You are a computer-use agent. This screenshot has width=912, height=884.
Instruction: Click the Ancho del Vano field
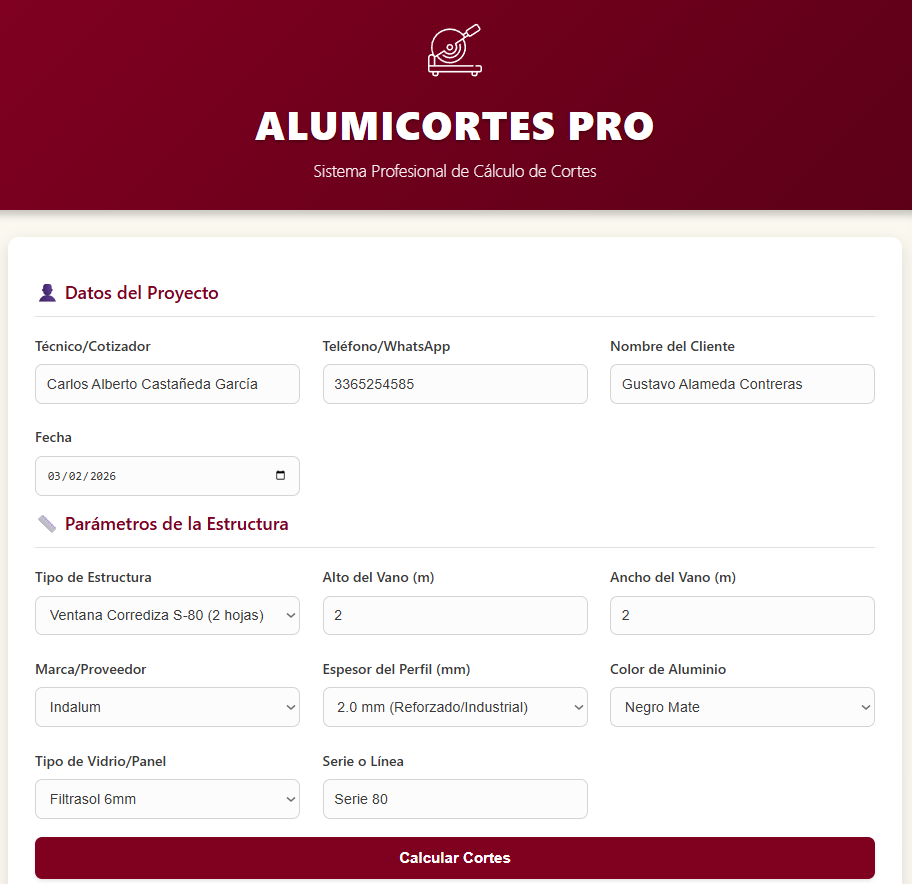coord(742,615)
